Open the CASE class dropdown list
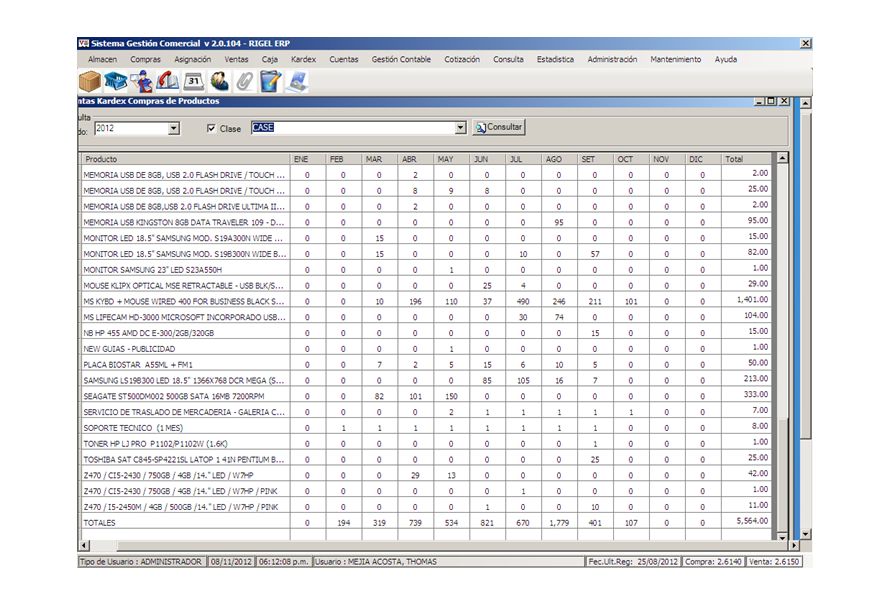886x603 pixels. pos(460,128)
